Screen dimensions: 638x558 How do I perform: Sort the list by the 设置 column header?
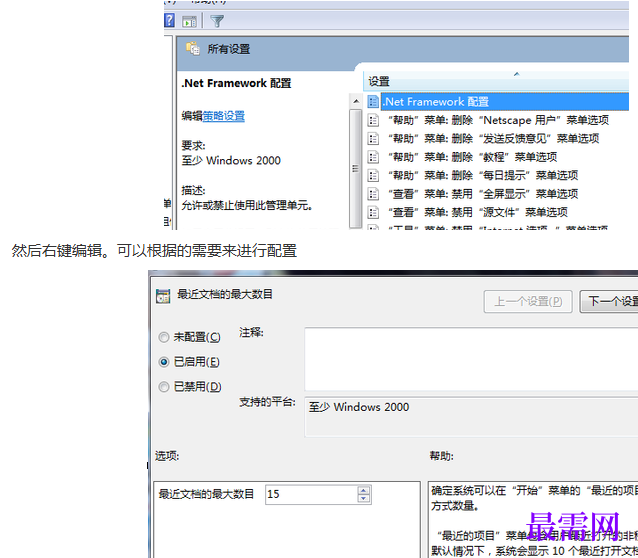pos(496,81)
